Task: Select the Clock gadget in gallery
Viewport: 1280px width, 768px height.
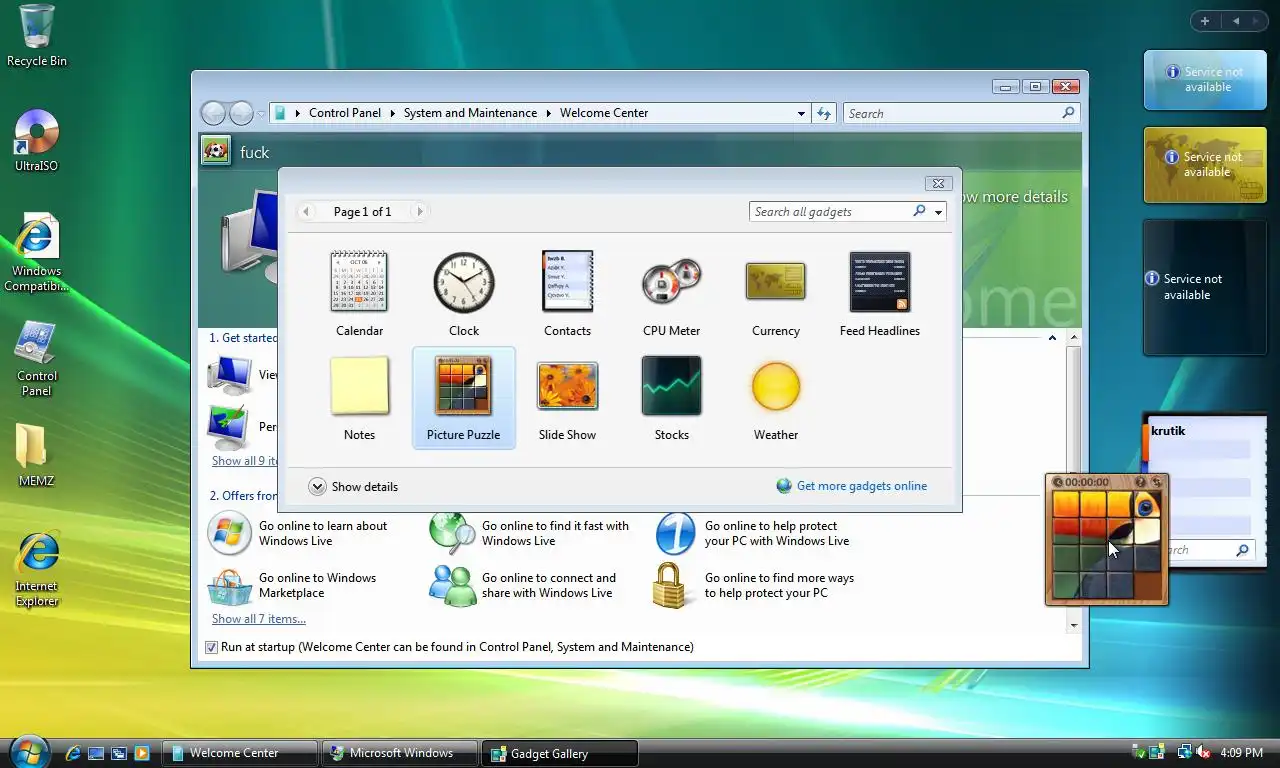Action: (463, 294)
